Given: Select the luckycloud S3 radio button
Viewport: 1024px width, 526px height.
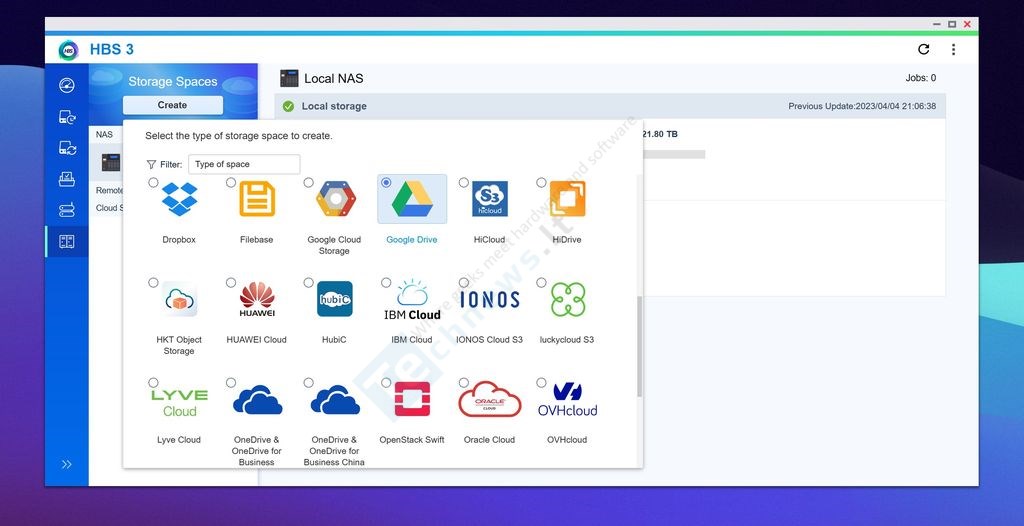Looking at the screenshot, I should click(x=541, y=282).
